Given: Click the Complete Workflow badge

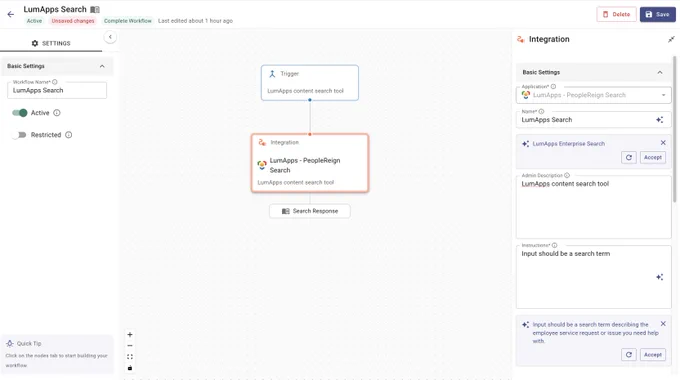Looking at the screenshot, I should (128, 21).
